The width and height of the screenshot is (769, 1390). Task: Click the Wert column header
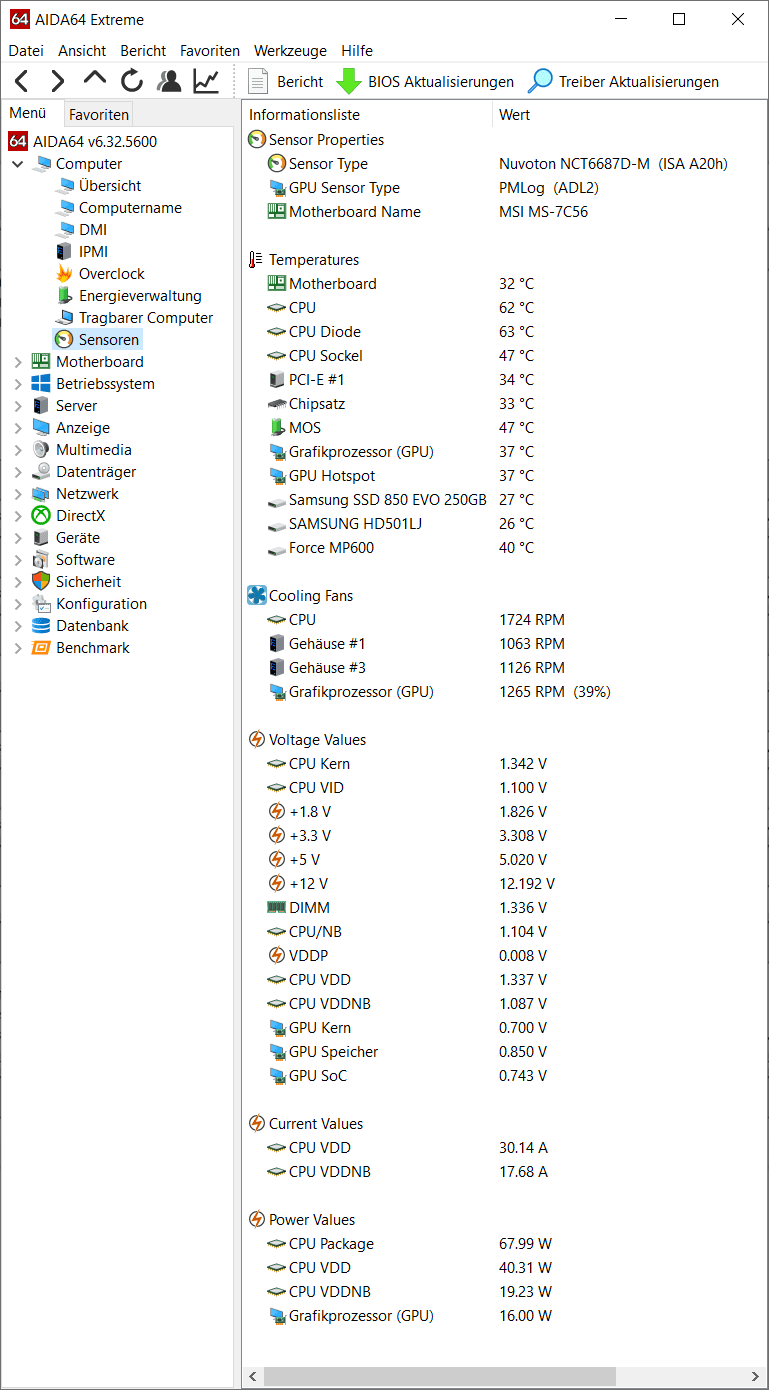514,115
